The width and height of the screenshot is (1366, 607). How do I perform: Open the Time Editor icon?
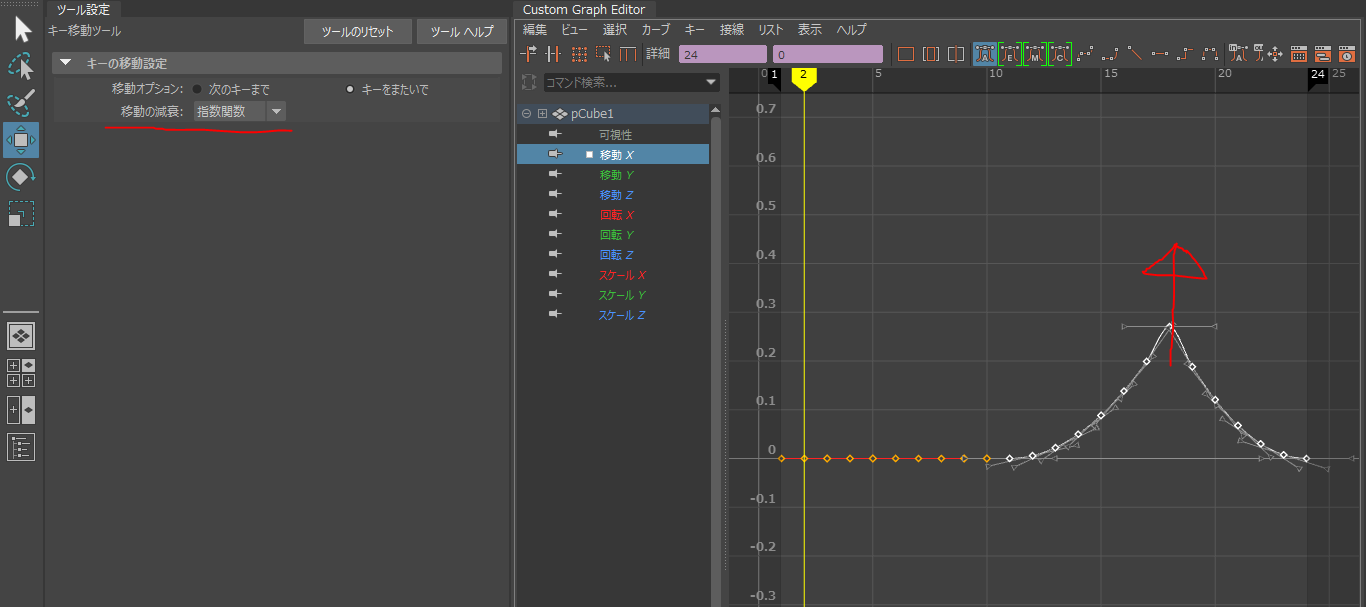pyautogui.click(x=1346, y=54)
